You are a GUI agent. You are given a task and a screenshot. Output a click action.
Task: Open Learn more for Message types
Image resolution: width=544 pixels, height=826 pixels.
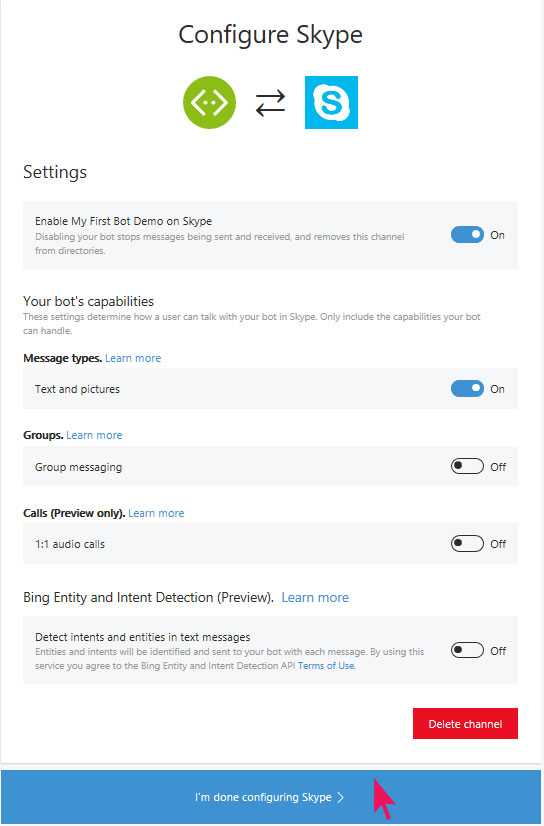pos(133,358)
